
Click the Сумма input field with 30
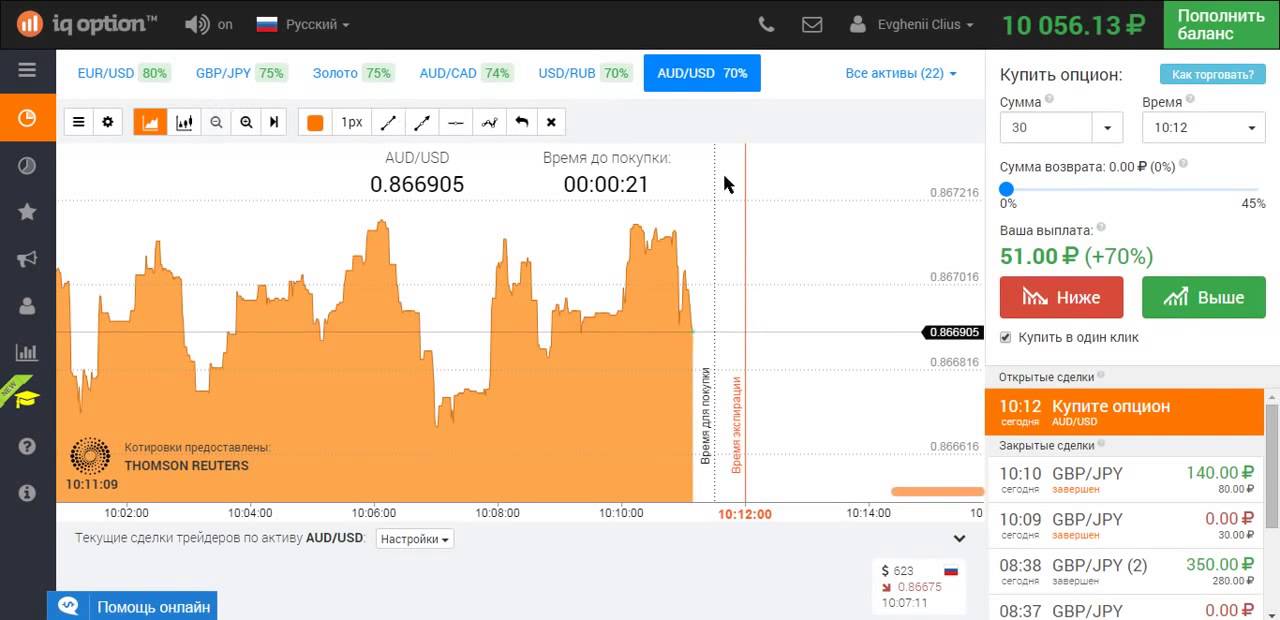click(x=1046, y=128)
